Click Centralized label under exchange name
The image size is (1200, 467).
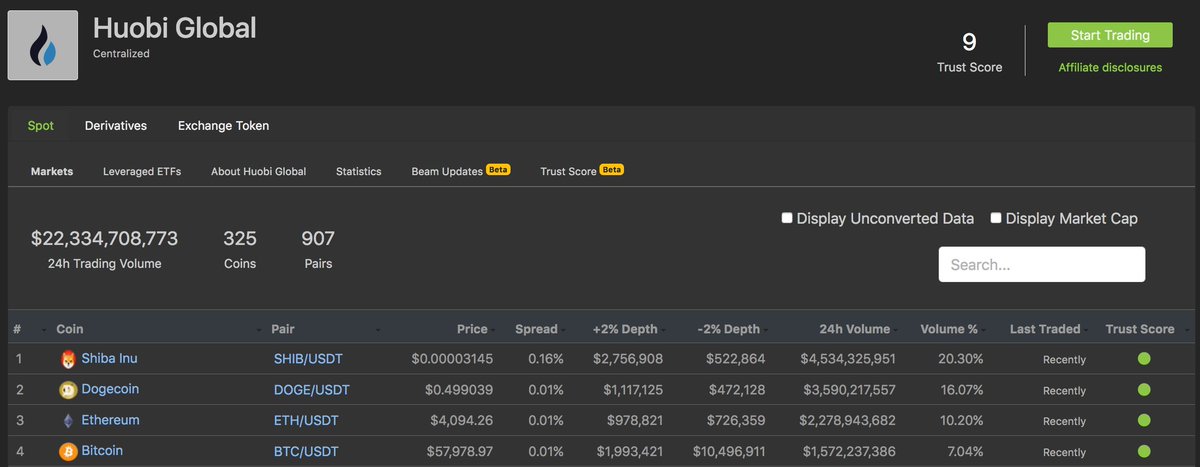tap(121, 54)
